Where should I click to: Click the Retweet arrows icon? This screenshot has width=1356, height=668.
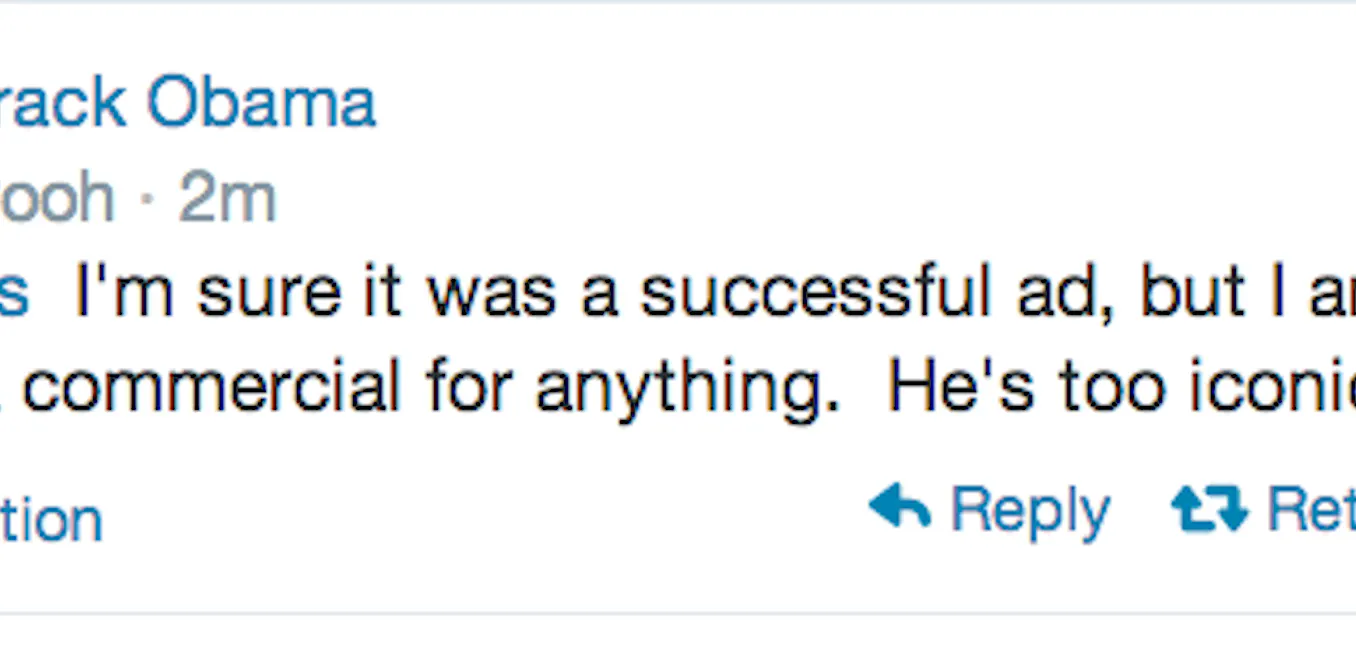1209,508
